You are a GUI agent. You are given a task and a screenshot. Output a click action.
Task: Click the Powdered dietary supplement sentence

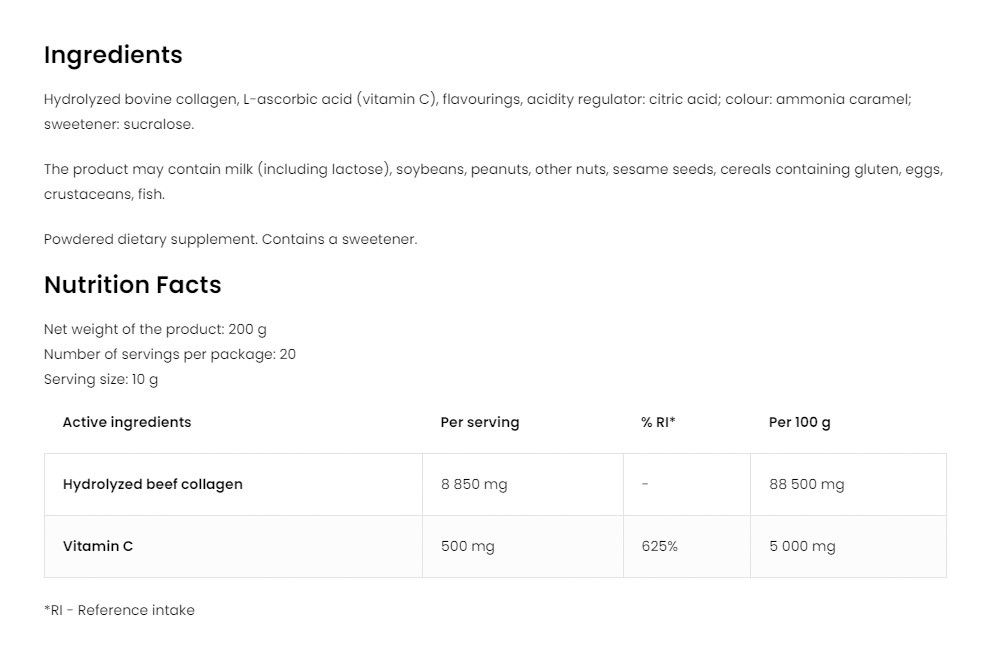tap(230, 240)
